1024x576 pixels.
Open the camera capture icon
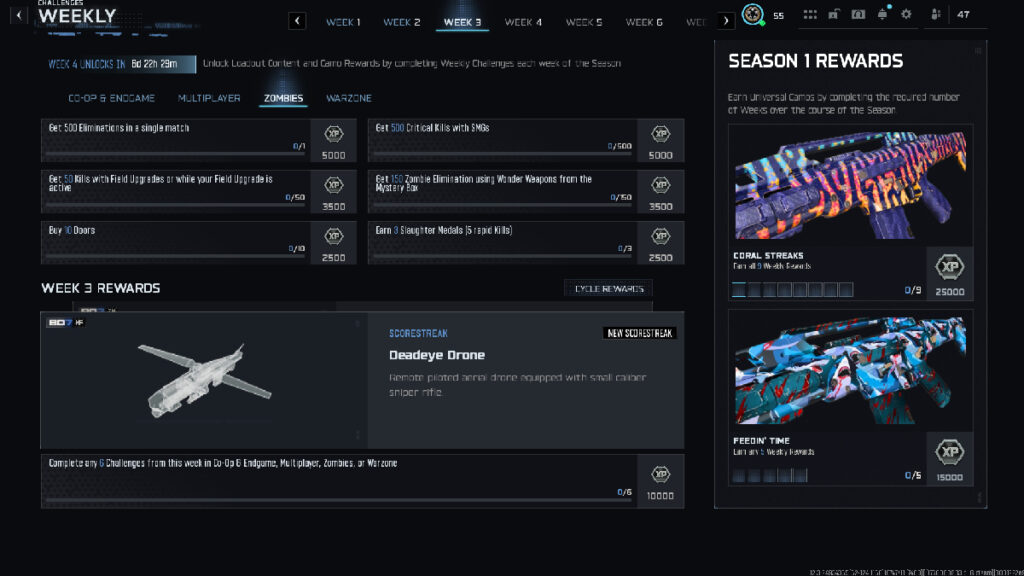(859, 14)
